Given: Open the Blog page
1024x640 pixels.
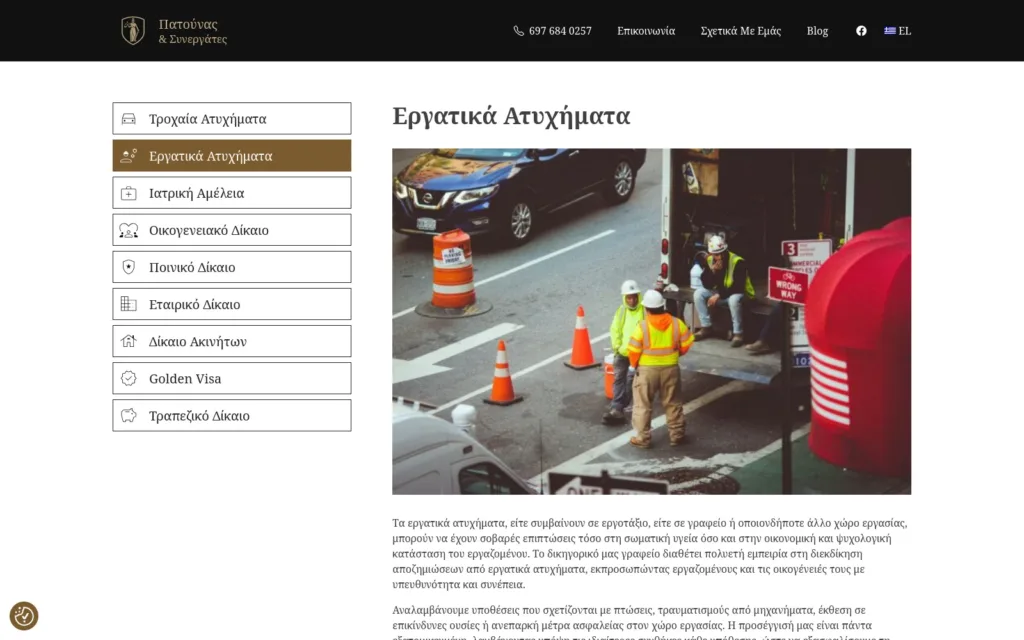Looking at the screenshot, I should pos(817,31).
